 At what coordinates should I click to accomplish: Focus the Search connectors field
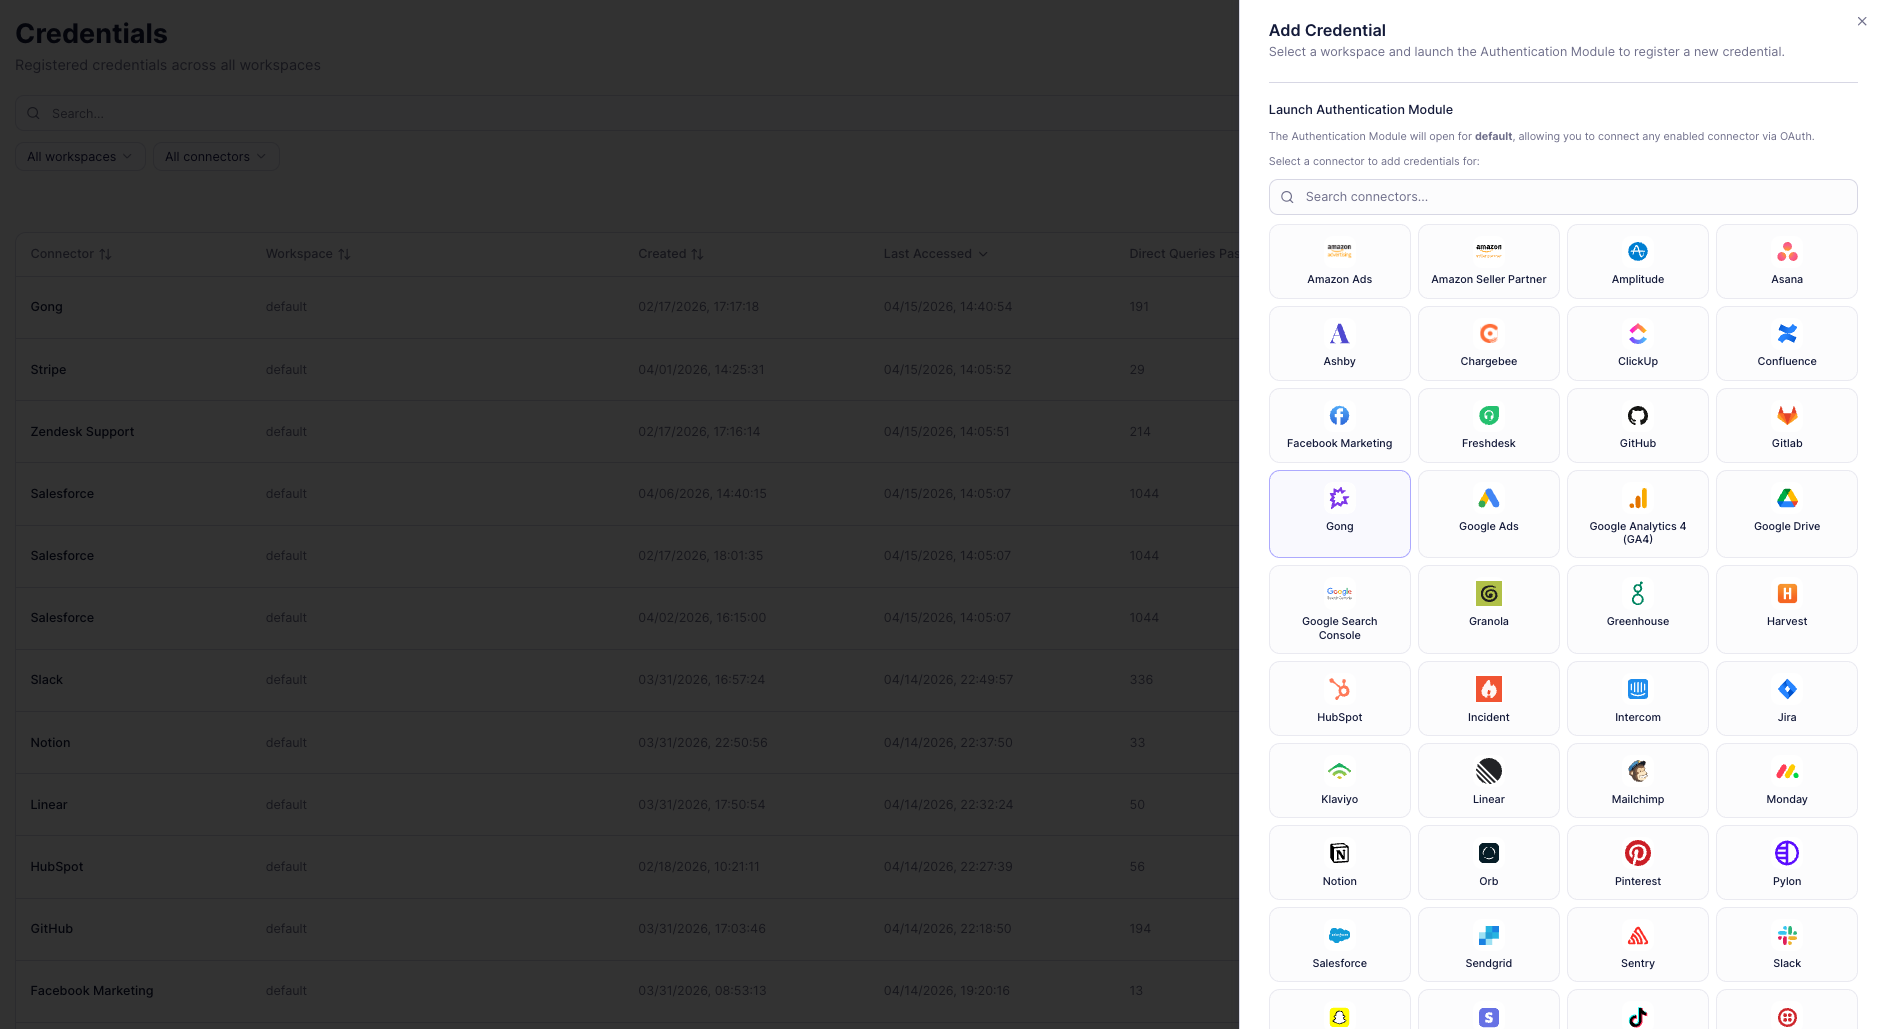1562,197
